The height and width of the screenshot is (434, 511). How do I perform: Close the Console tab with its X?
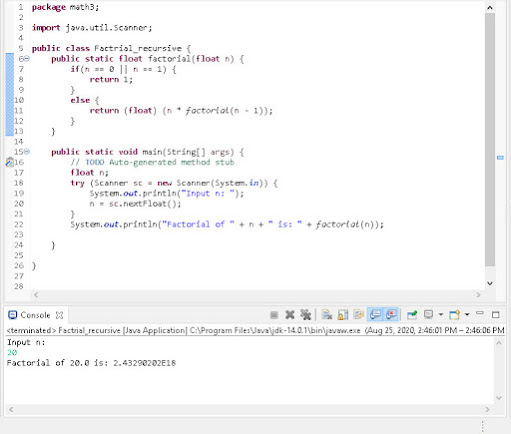click(x=59, y=315)
